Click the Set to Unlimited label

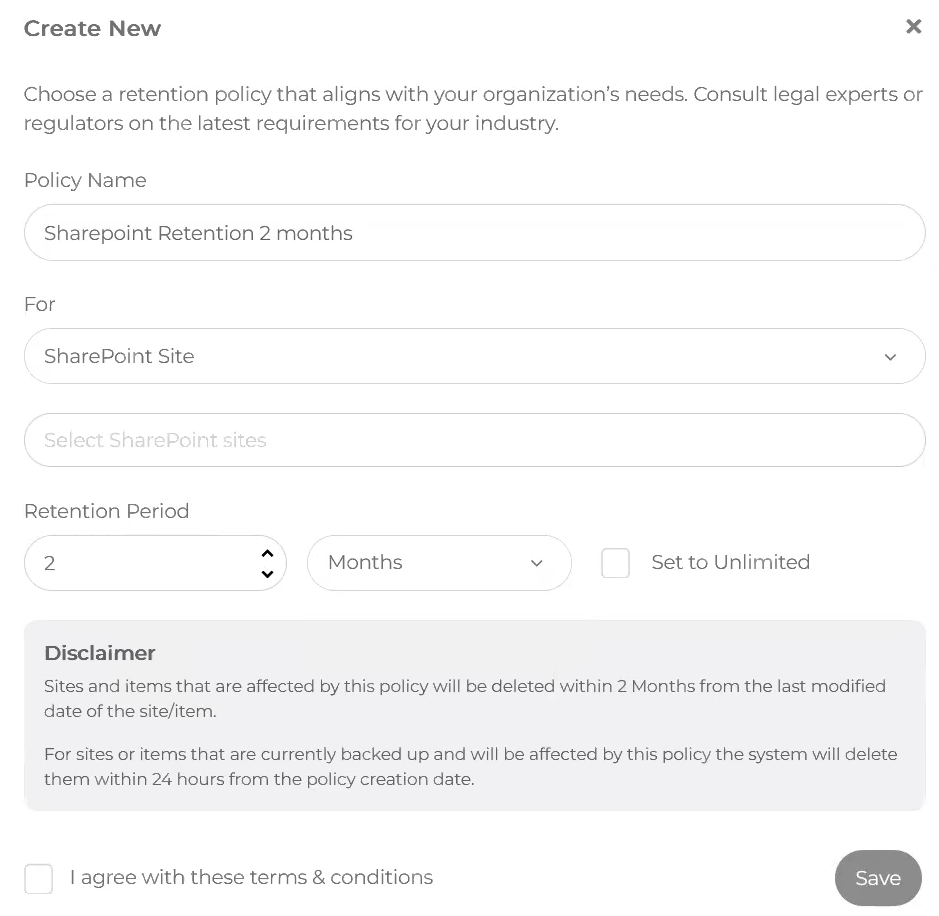730,563
